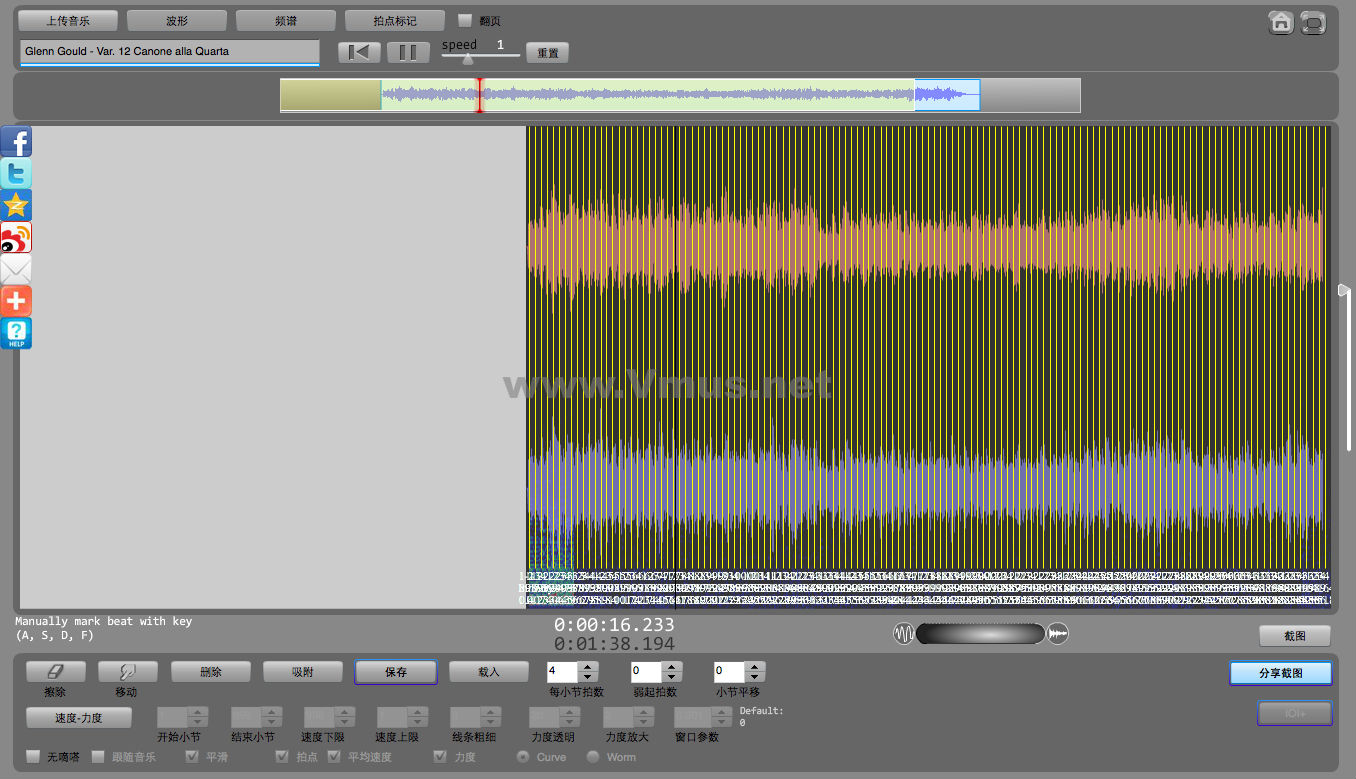Switch to the 波形 waveform view
Image resolution: width=1356 pixels, height=779 pixels.
pyautogui.click(x=176, y=21)
